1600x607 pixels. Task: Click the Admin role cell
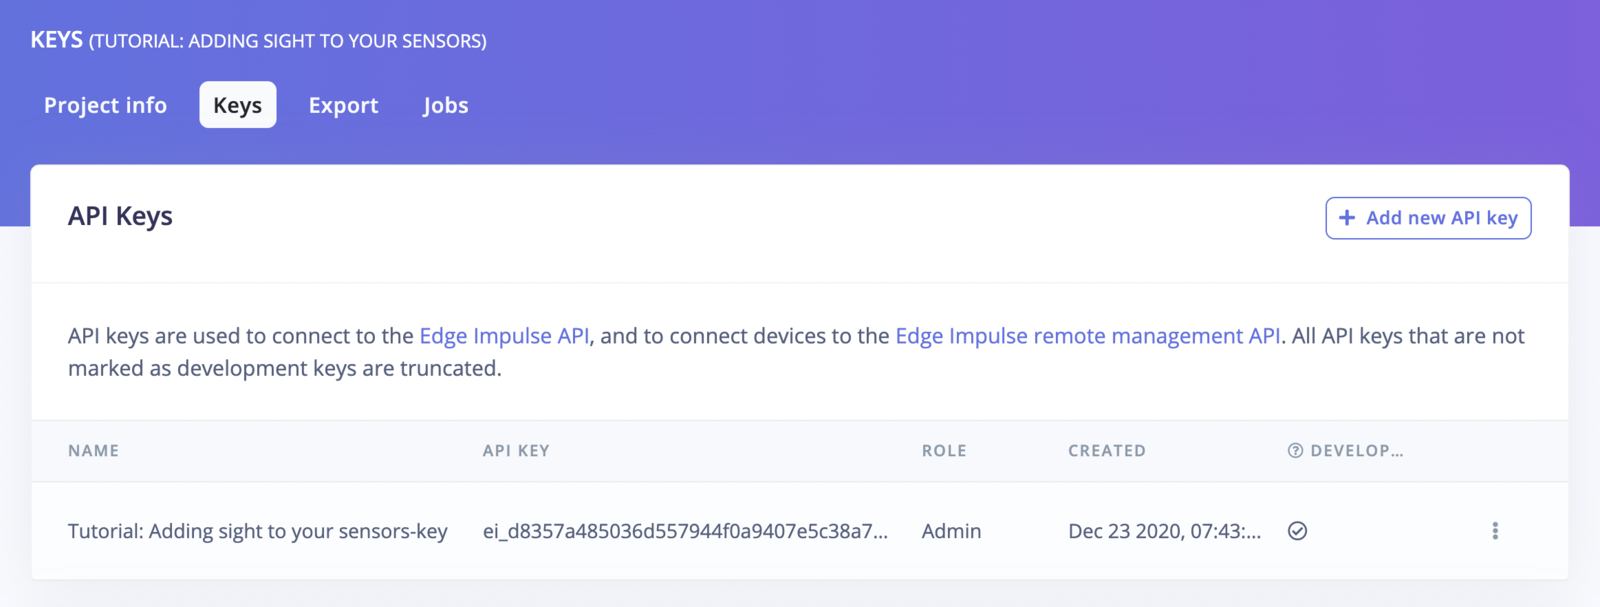coord(951,531)
